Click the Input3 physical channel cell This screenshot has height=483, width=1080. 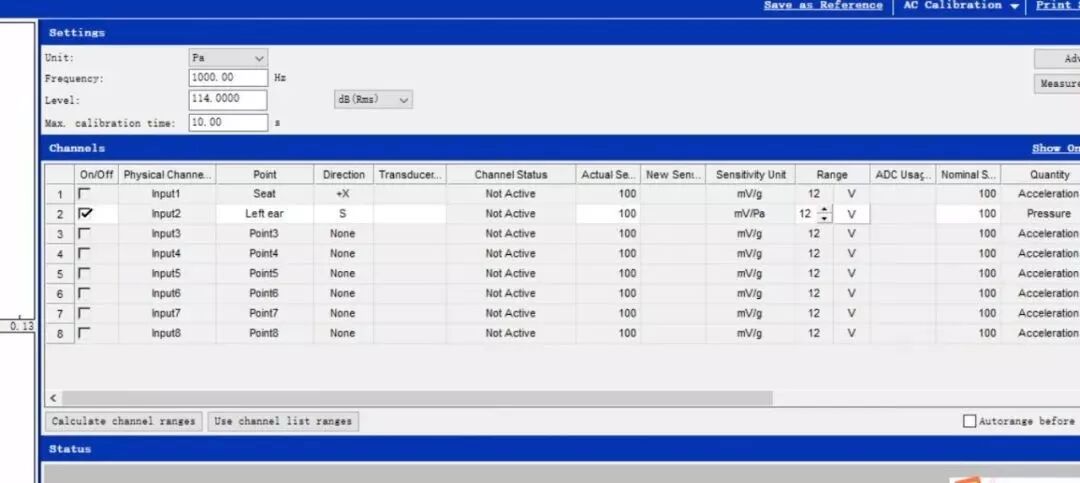[x=167, y=234]
